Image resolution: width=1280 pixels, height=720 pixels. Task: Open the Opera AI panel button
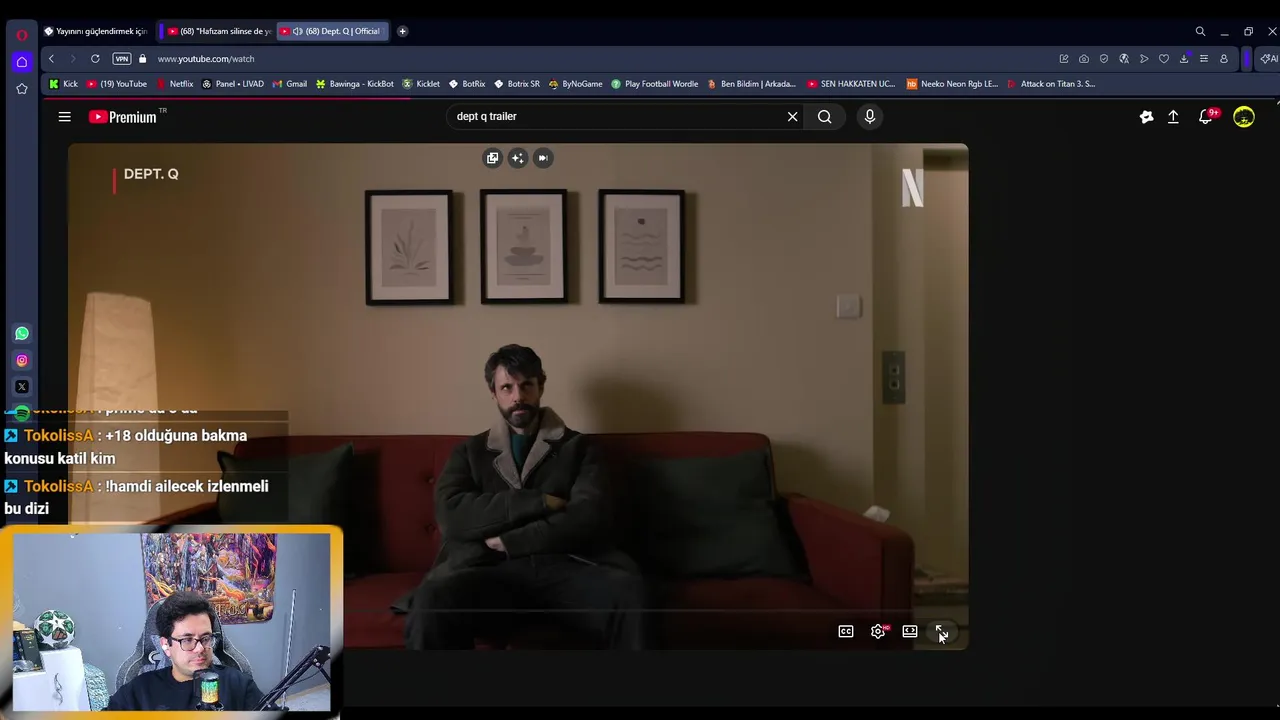[x=1269, y=59]
